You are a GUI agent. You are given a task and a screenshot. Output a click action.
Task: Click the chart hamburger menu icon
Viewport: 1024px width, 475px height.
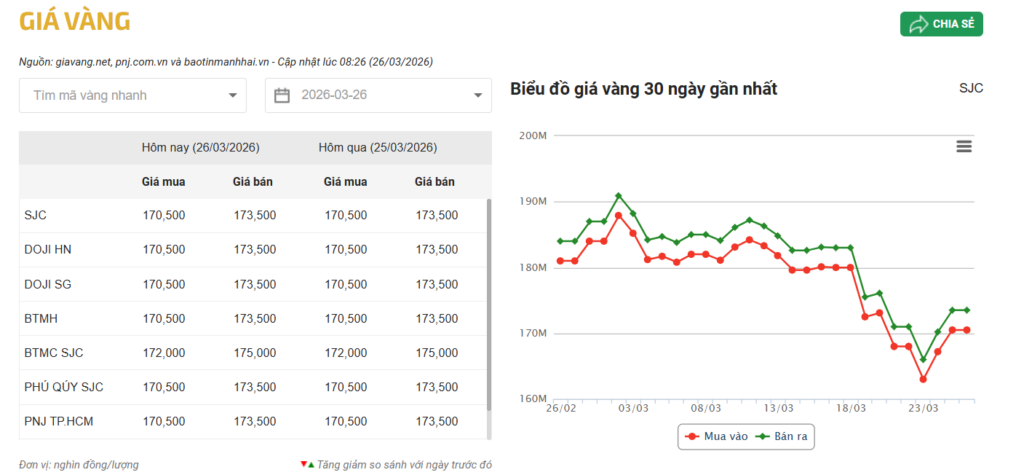pyautogui.click(x=964, y=147)
